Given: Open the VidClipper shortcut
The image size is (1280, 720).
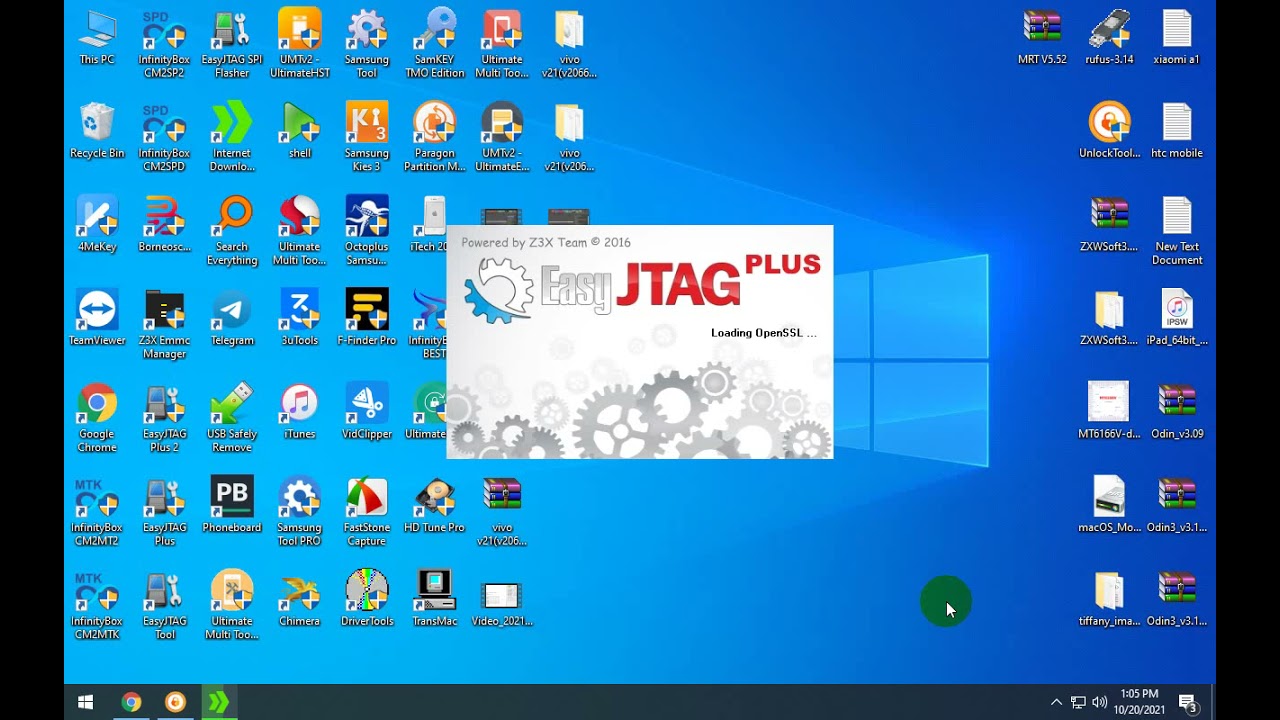Looking at the screenshot, I should [x=367, y=412].
